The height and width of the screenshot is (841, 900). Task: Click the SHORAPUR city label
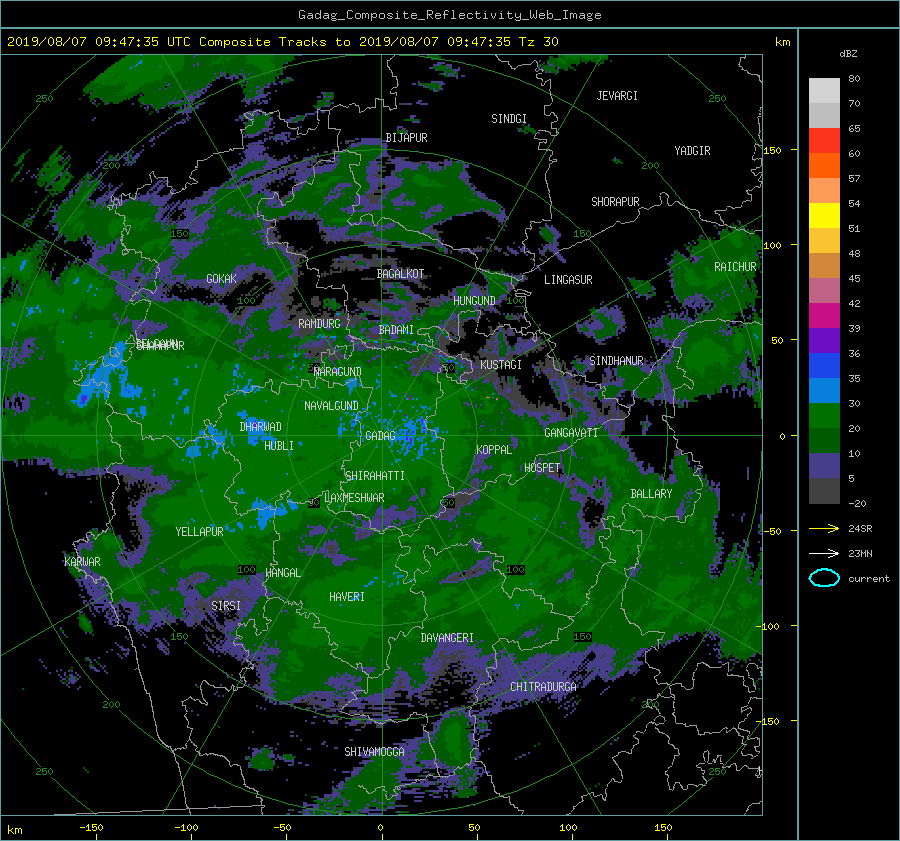tap(615, 202)
